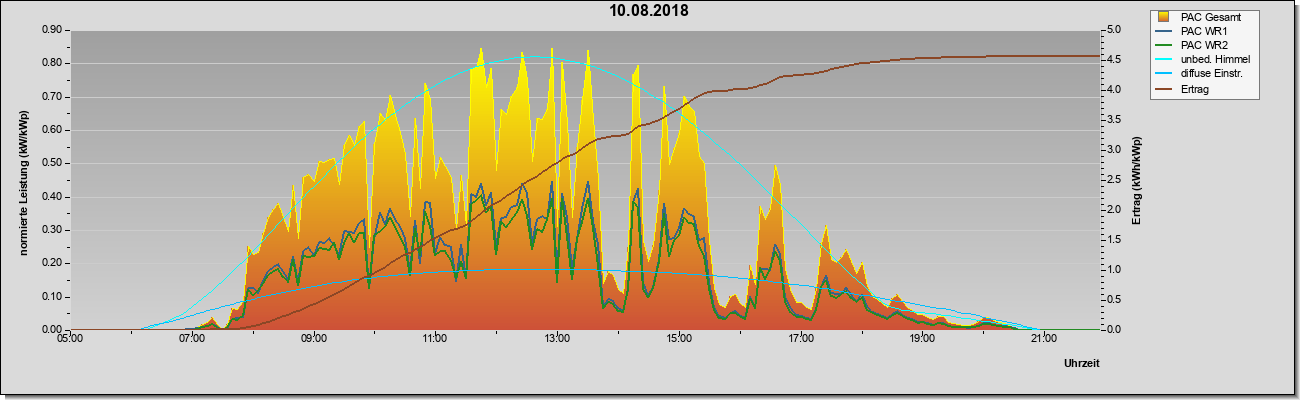
Task: Click the 0.30 left axis value
Action: (x=52, y=230)
